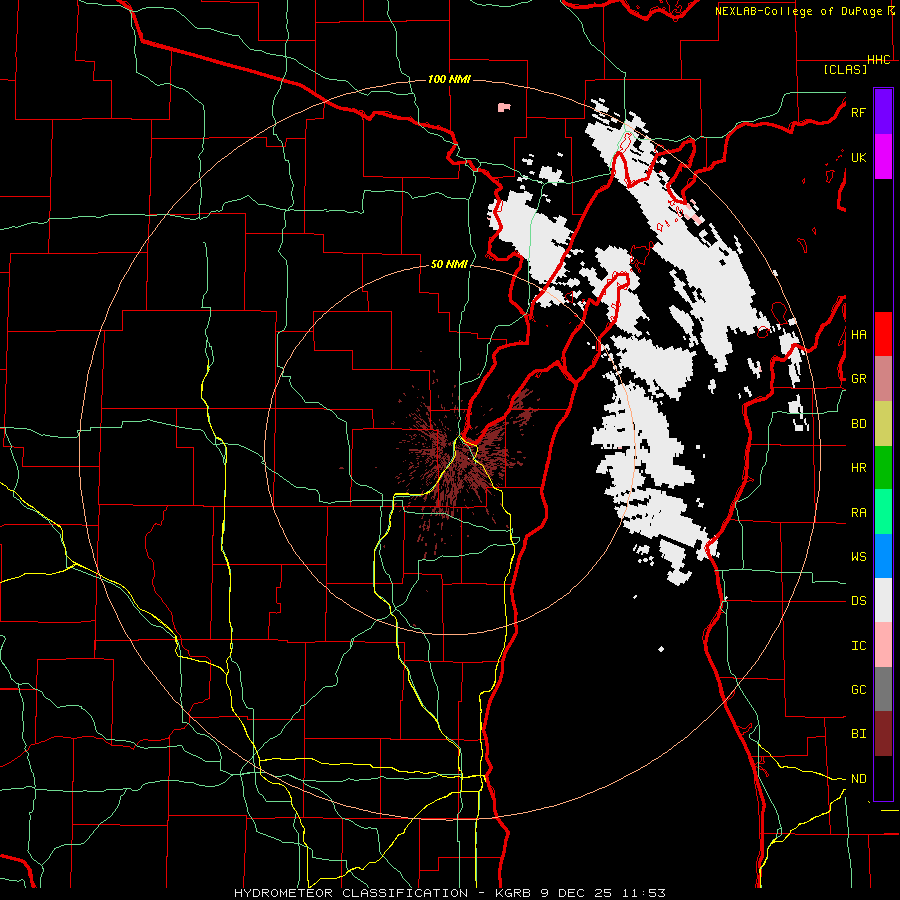Click the BD yellow legend swatch

point(883,423)
